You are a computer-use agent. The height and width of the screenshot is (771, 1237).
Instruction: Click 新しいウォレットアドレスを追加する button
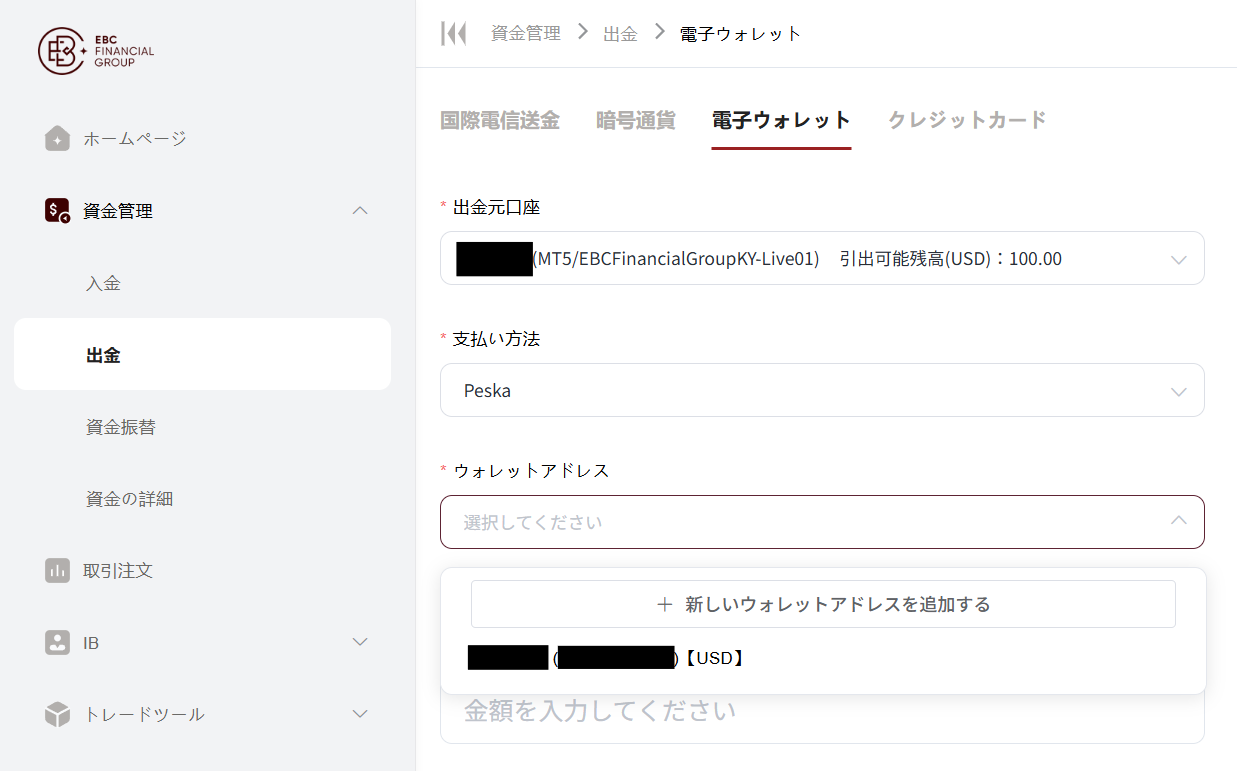[x=823, y=604]
